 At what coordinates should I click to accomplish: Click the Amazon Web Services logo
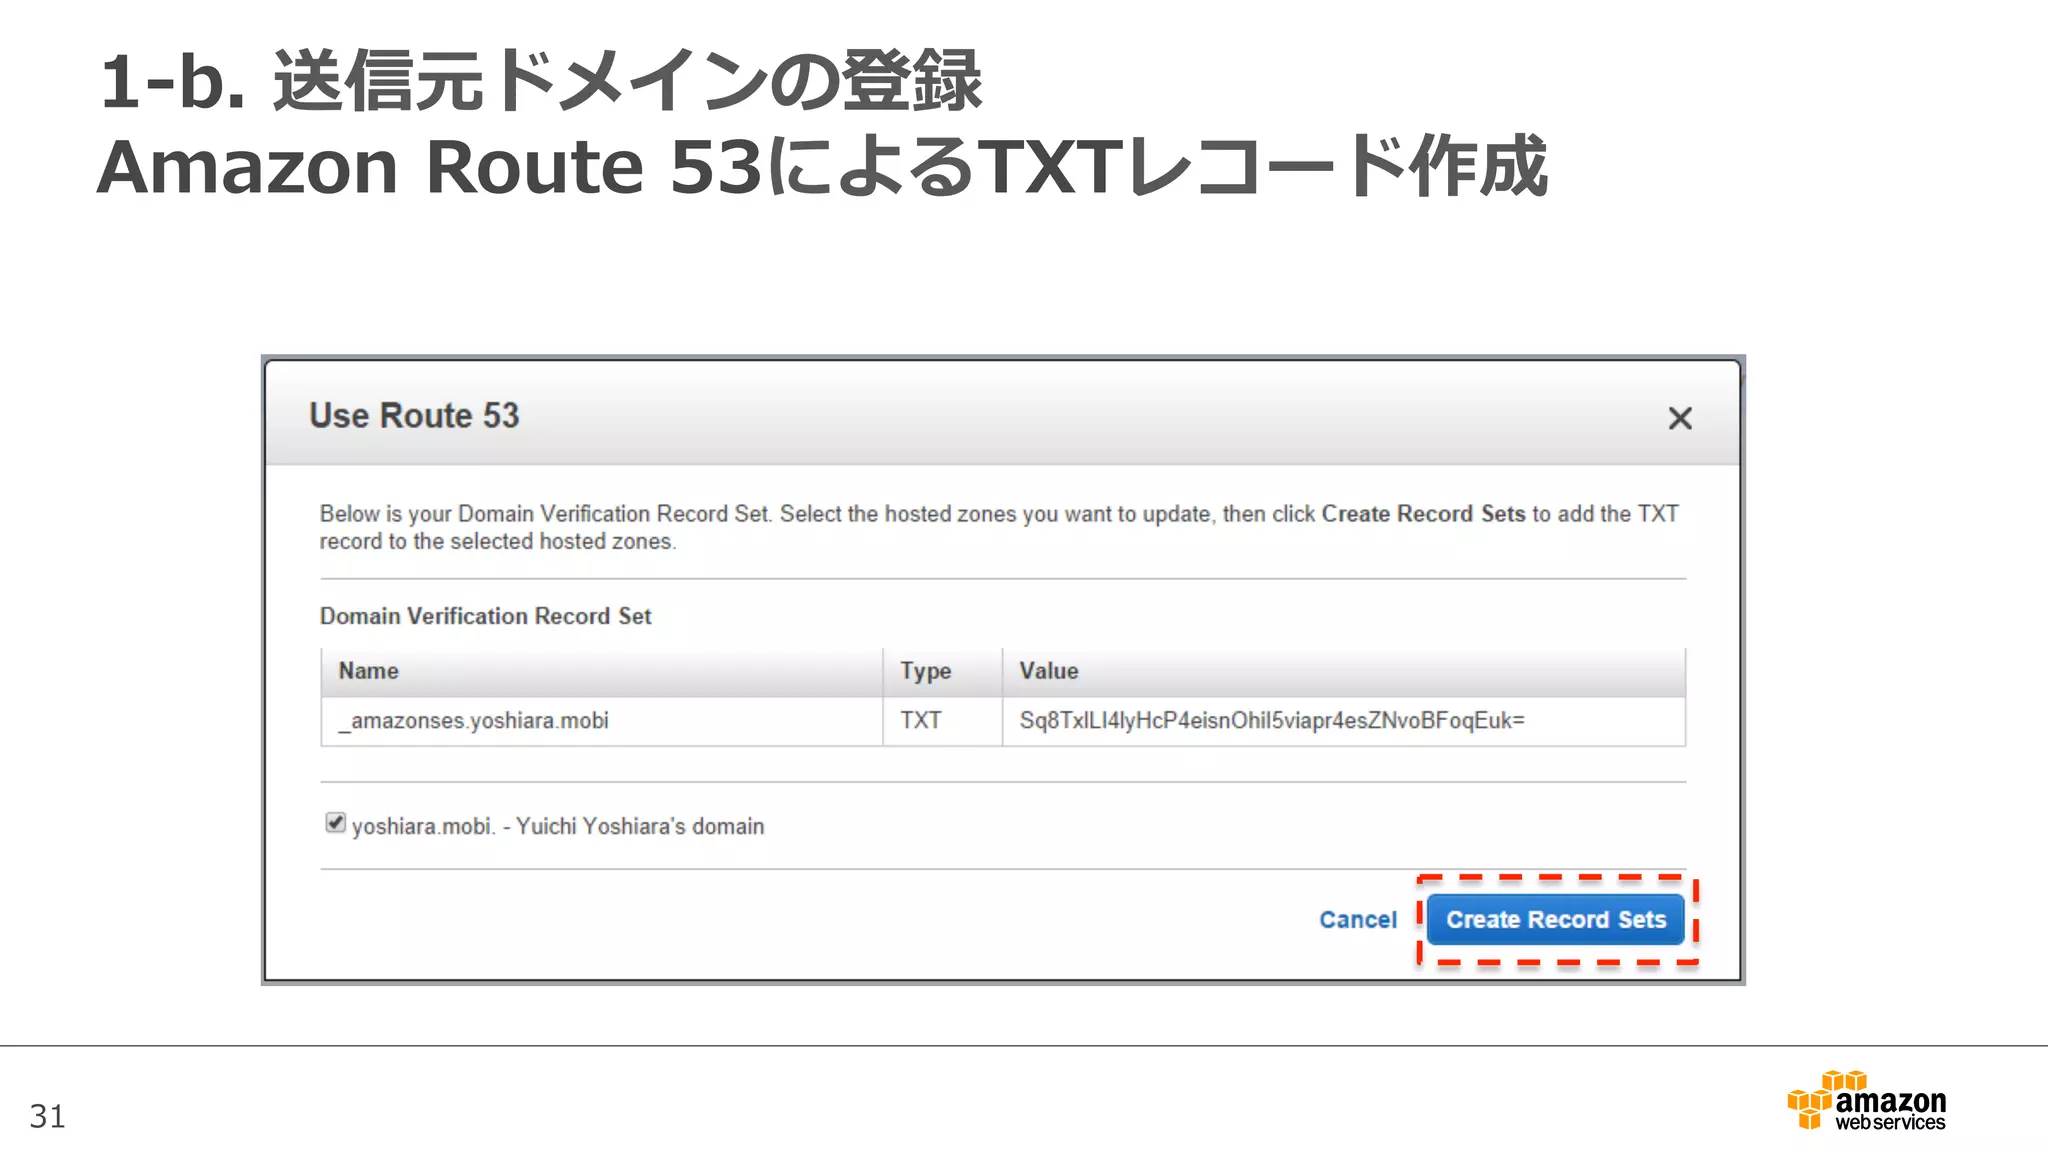coord(1866,1101)
